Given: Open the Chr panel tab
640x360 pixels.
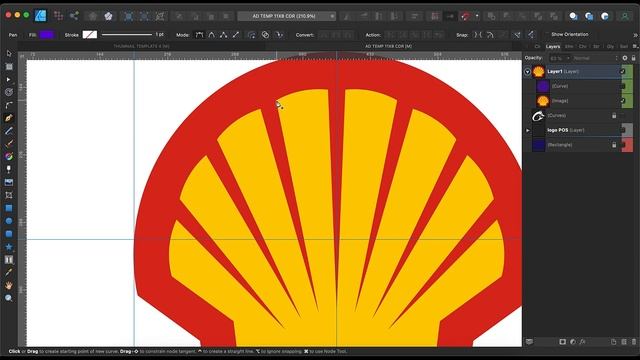Looking at the screenshot, I should pyautogui.click(x=582, y=47).
